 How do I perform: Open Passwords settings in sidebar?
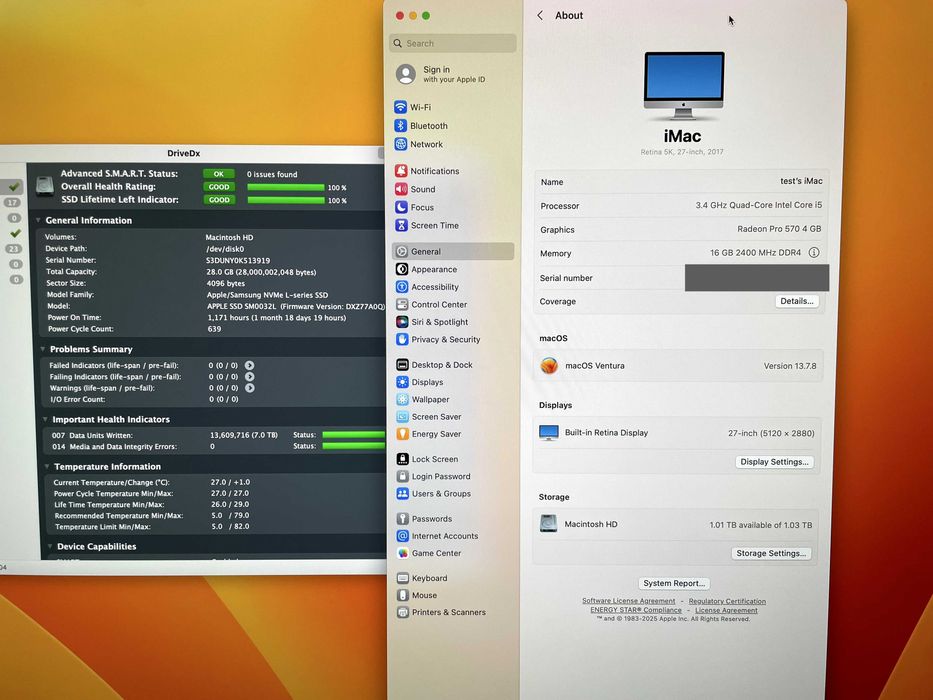point(424,518)
